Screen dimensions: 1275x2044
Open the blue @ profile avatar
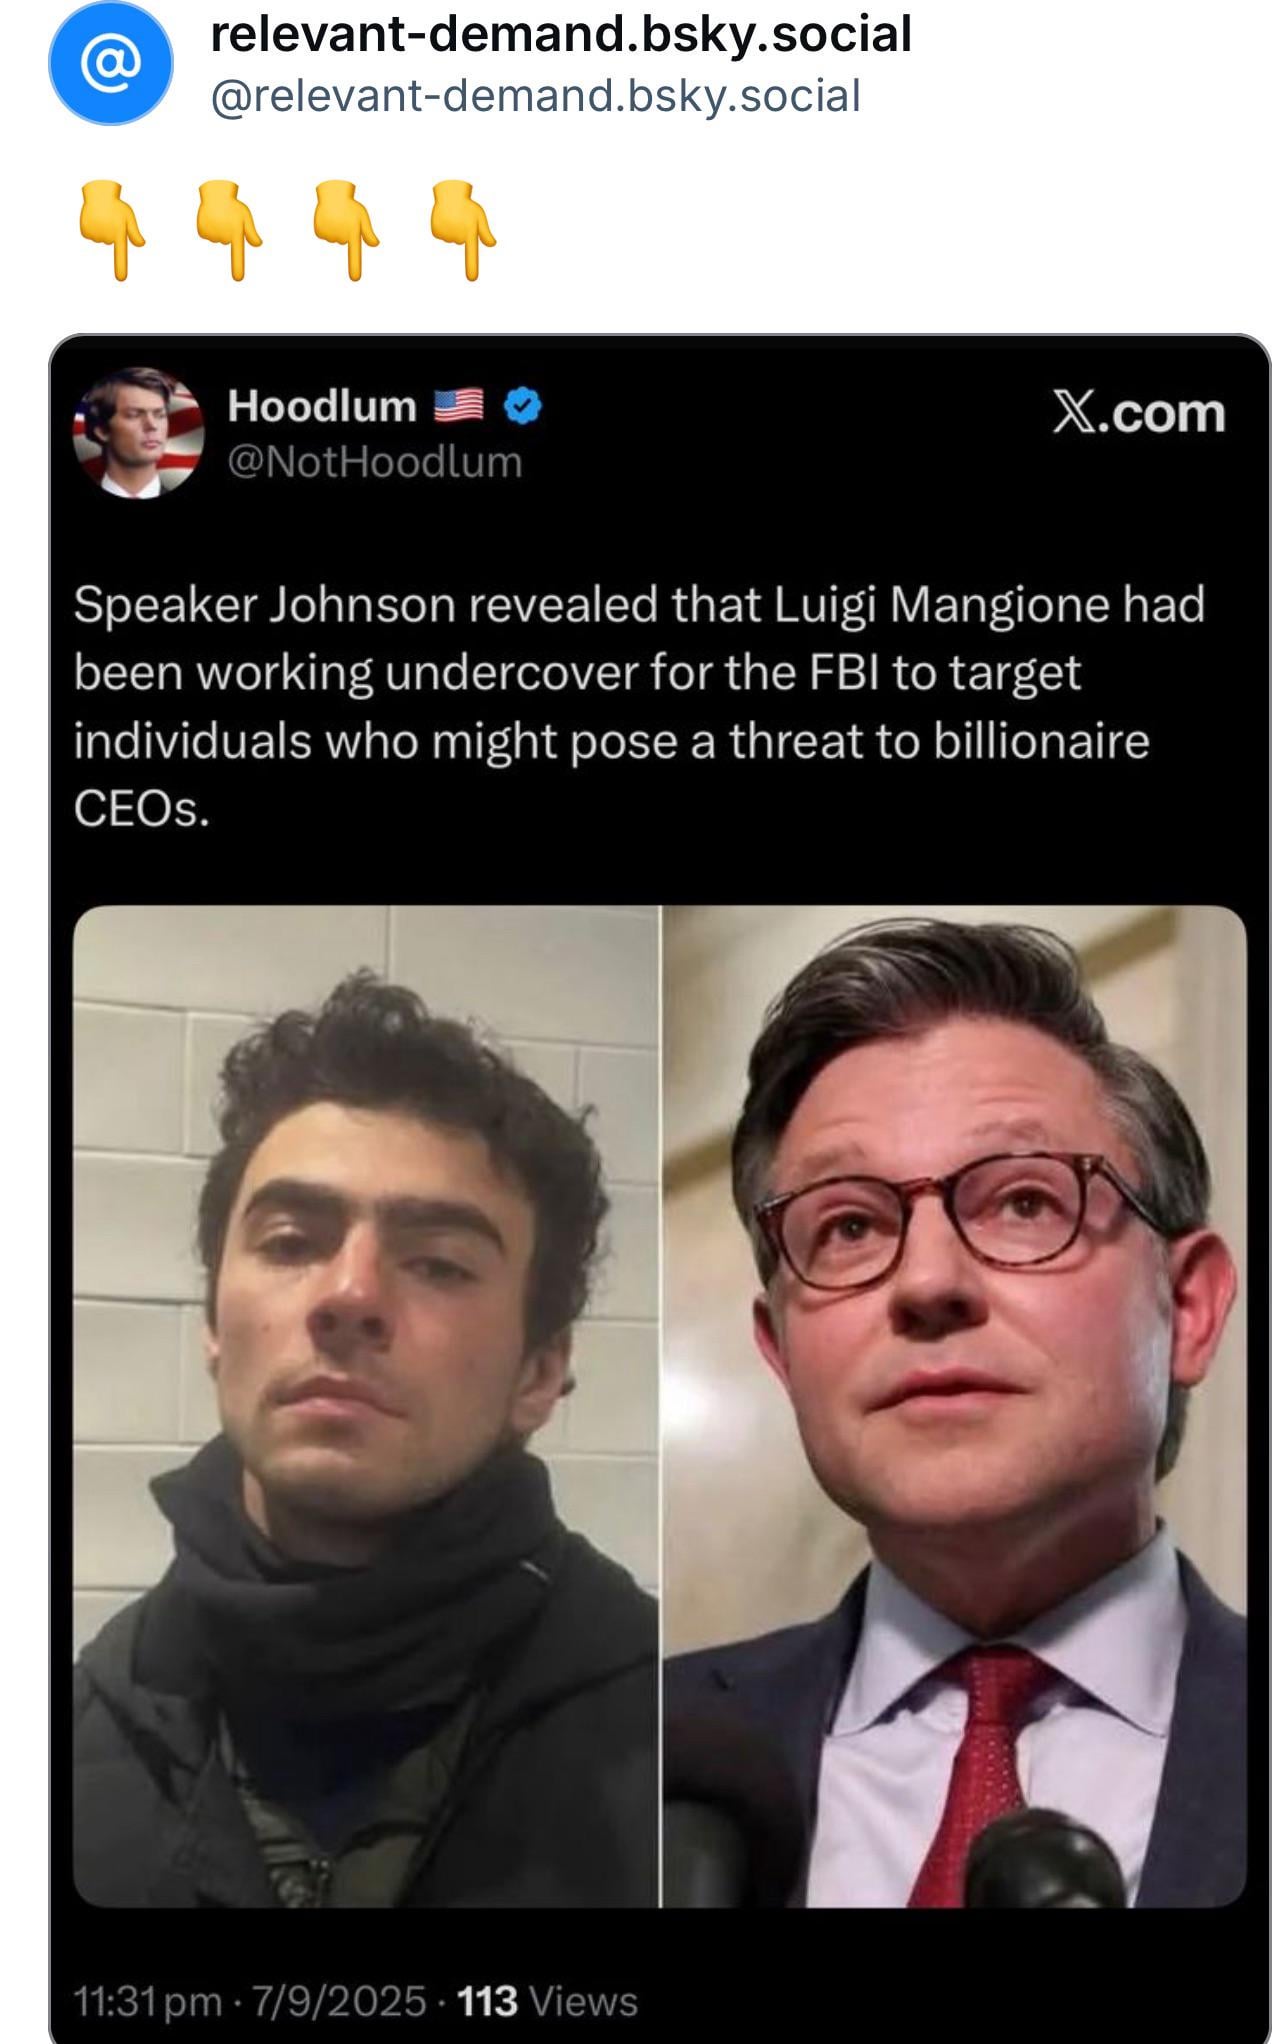click(x=111, y=63)
